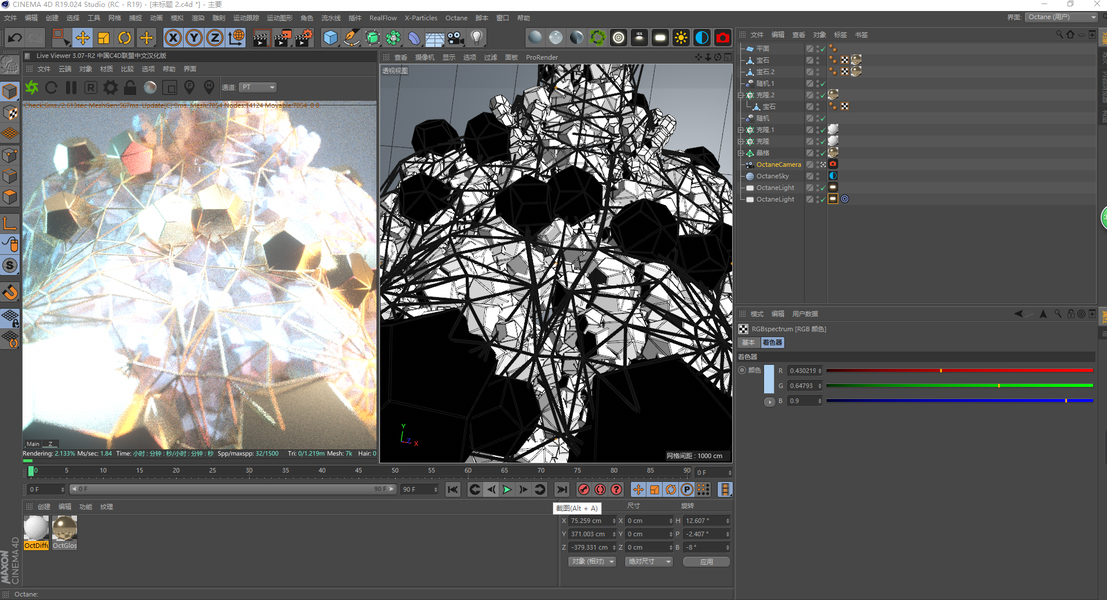Screen dimensions: 1107x600
Task: Expand the 克隆 cloner hierarchy
Action: 741,141
